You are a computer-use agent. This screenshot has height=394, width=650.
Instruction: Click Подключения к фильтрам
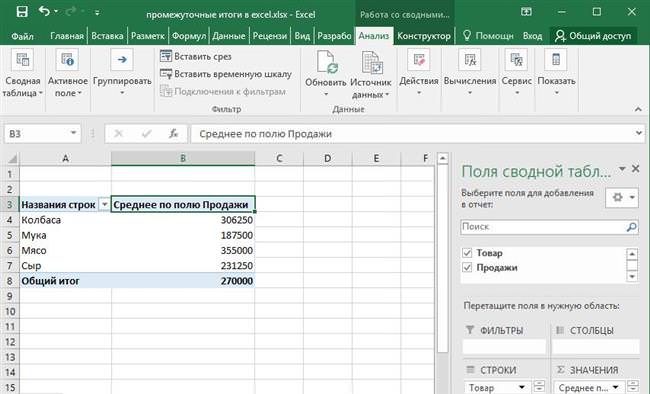(223, 91)
